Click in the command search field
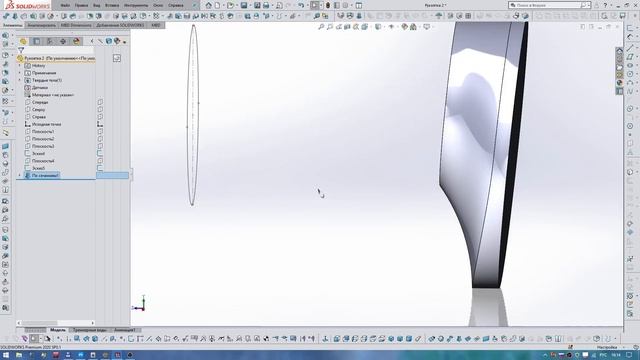This screenshot has width=640, height=360. [x=548, y=5]
